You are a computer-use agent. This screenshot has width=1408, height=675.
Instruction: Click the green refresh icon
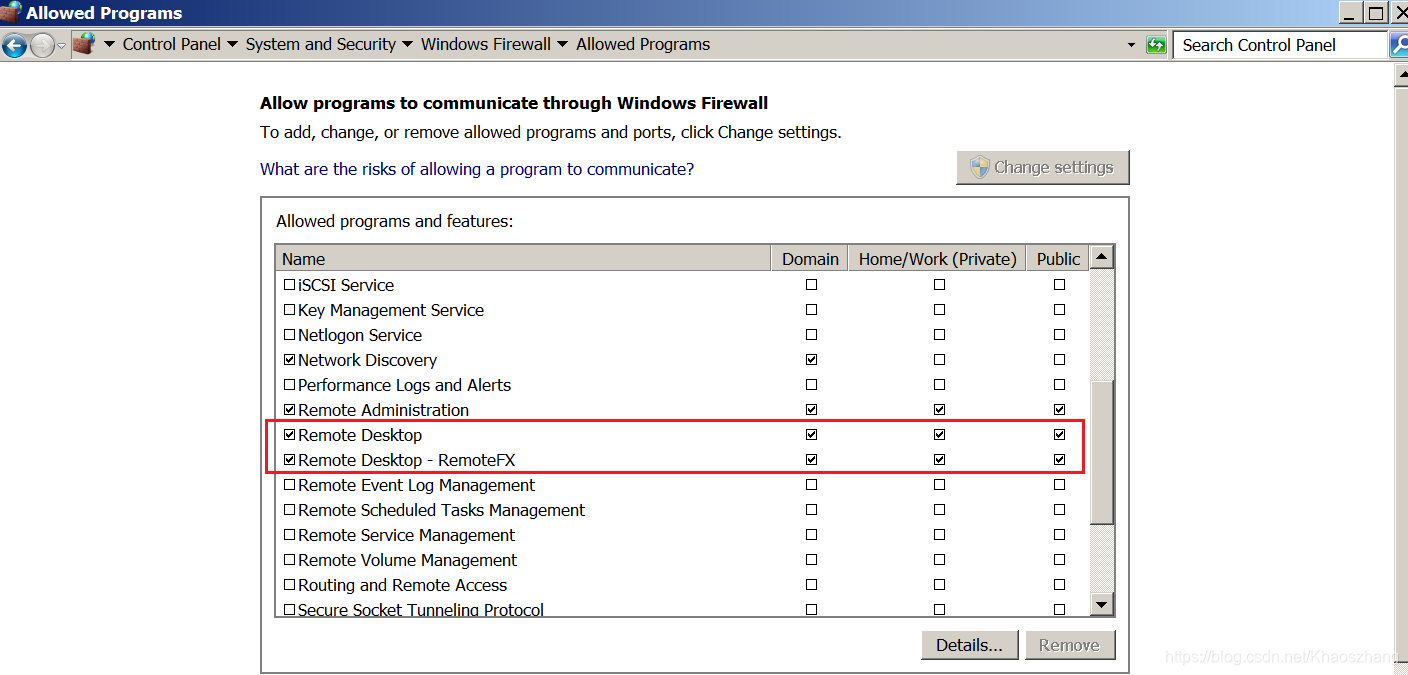tap(1156, 45)
